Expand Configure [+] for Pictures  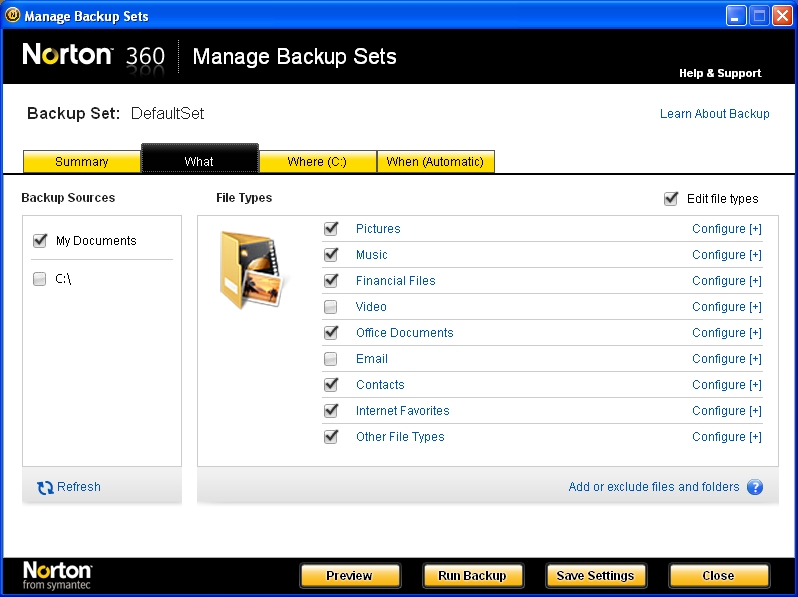727,229
